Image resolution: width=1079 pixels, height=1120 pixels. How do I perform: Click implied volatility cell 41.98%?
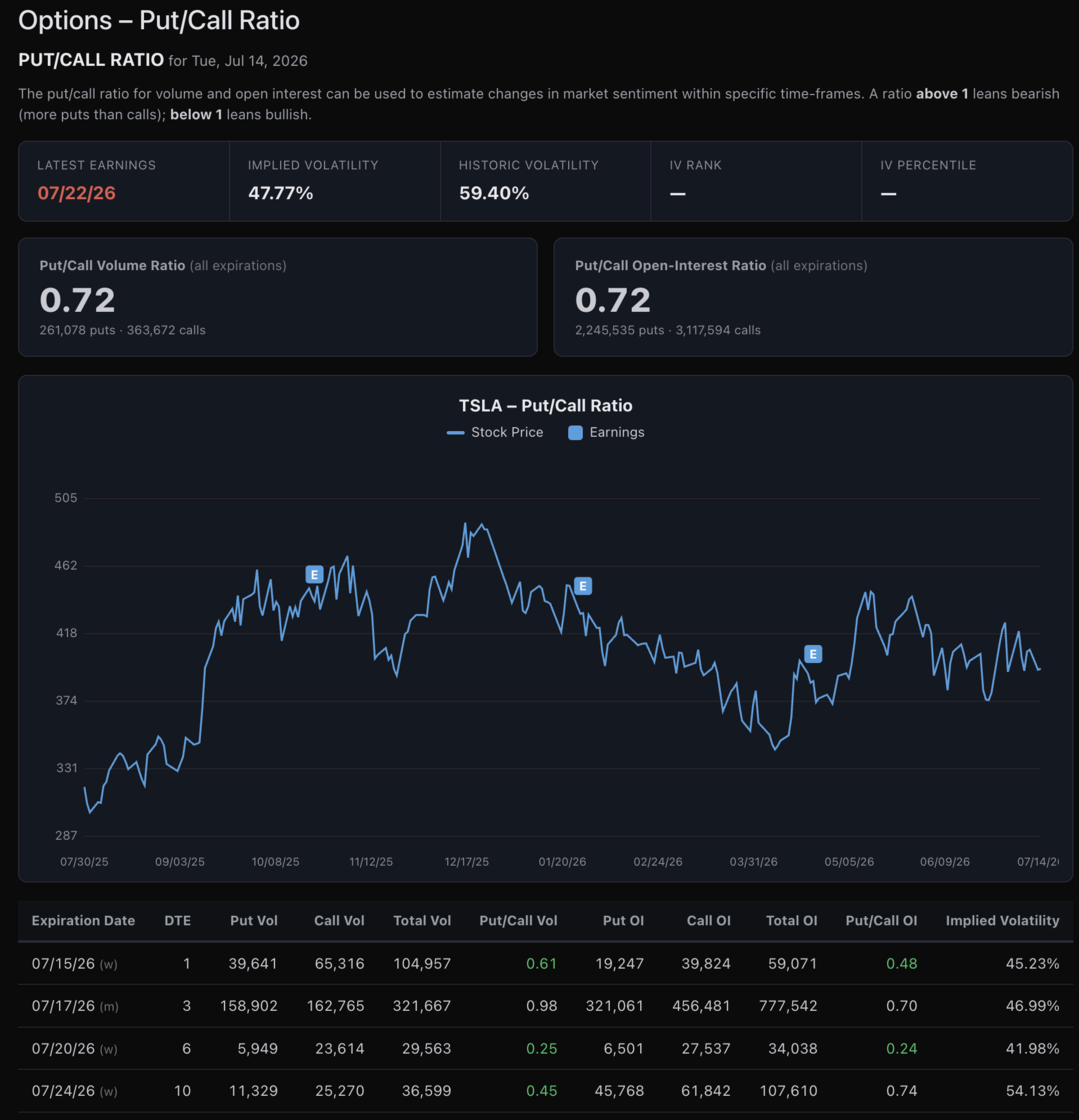pyautogui.click(x=1033, y=1049)
